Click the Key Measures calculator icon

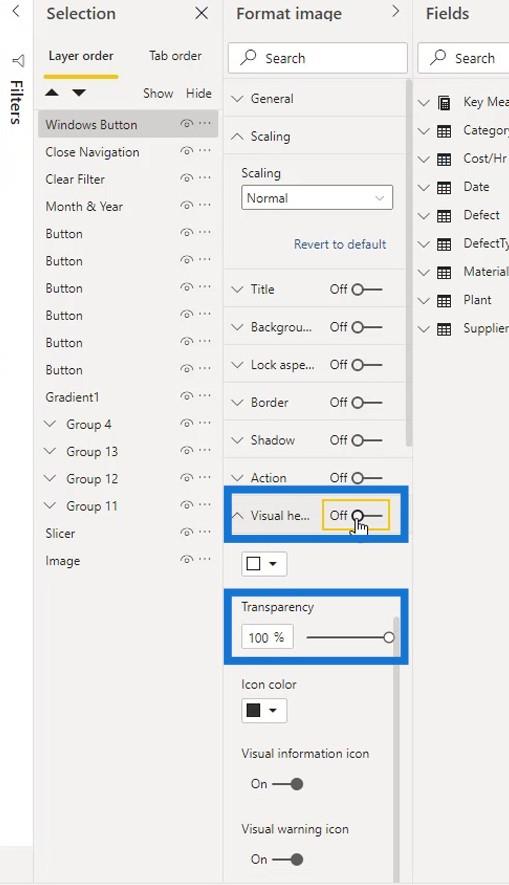point(444,103)
